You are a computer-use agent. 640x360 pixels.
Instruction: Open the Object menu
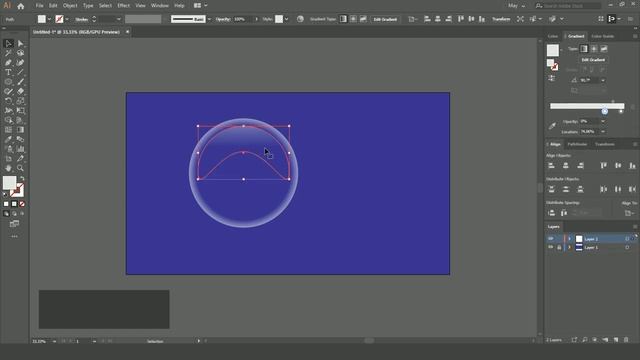[x=70, y=6]
